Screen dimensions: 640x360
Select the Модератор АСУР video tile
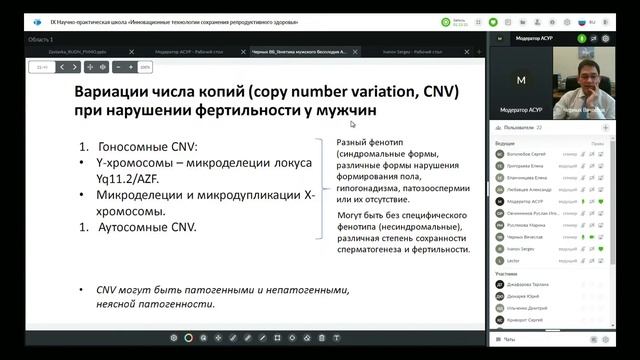click(x=521, y=83)
